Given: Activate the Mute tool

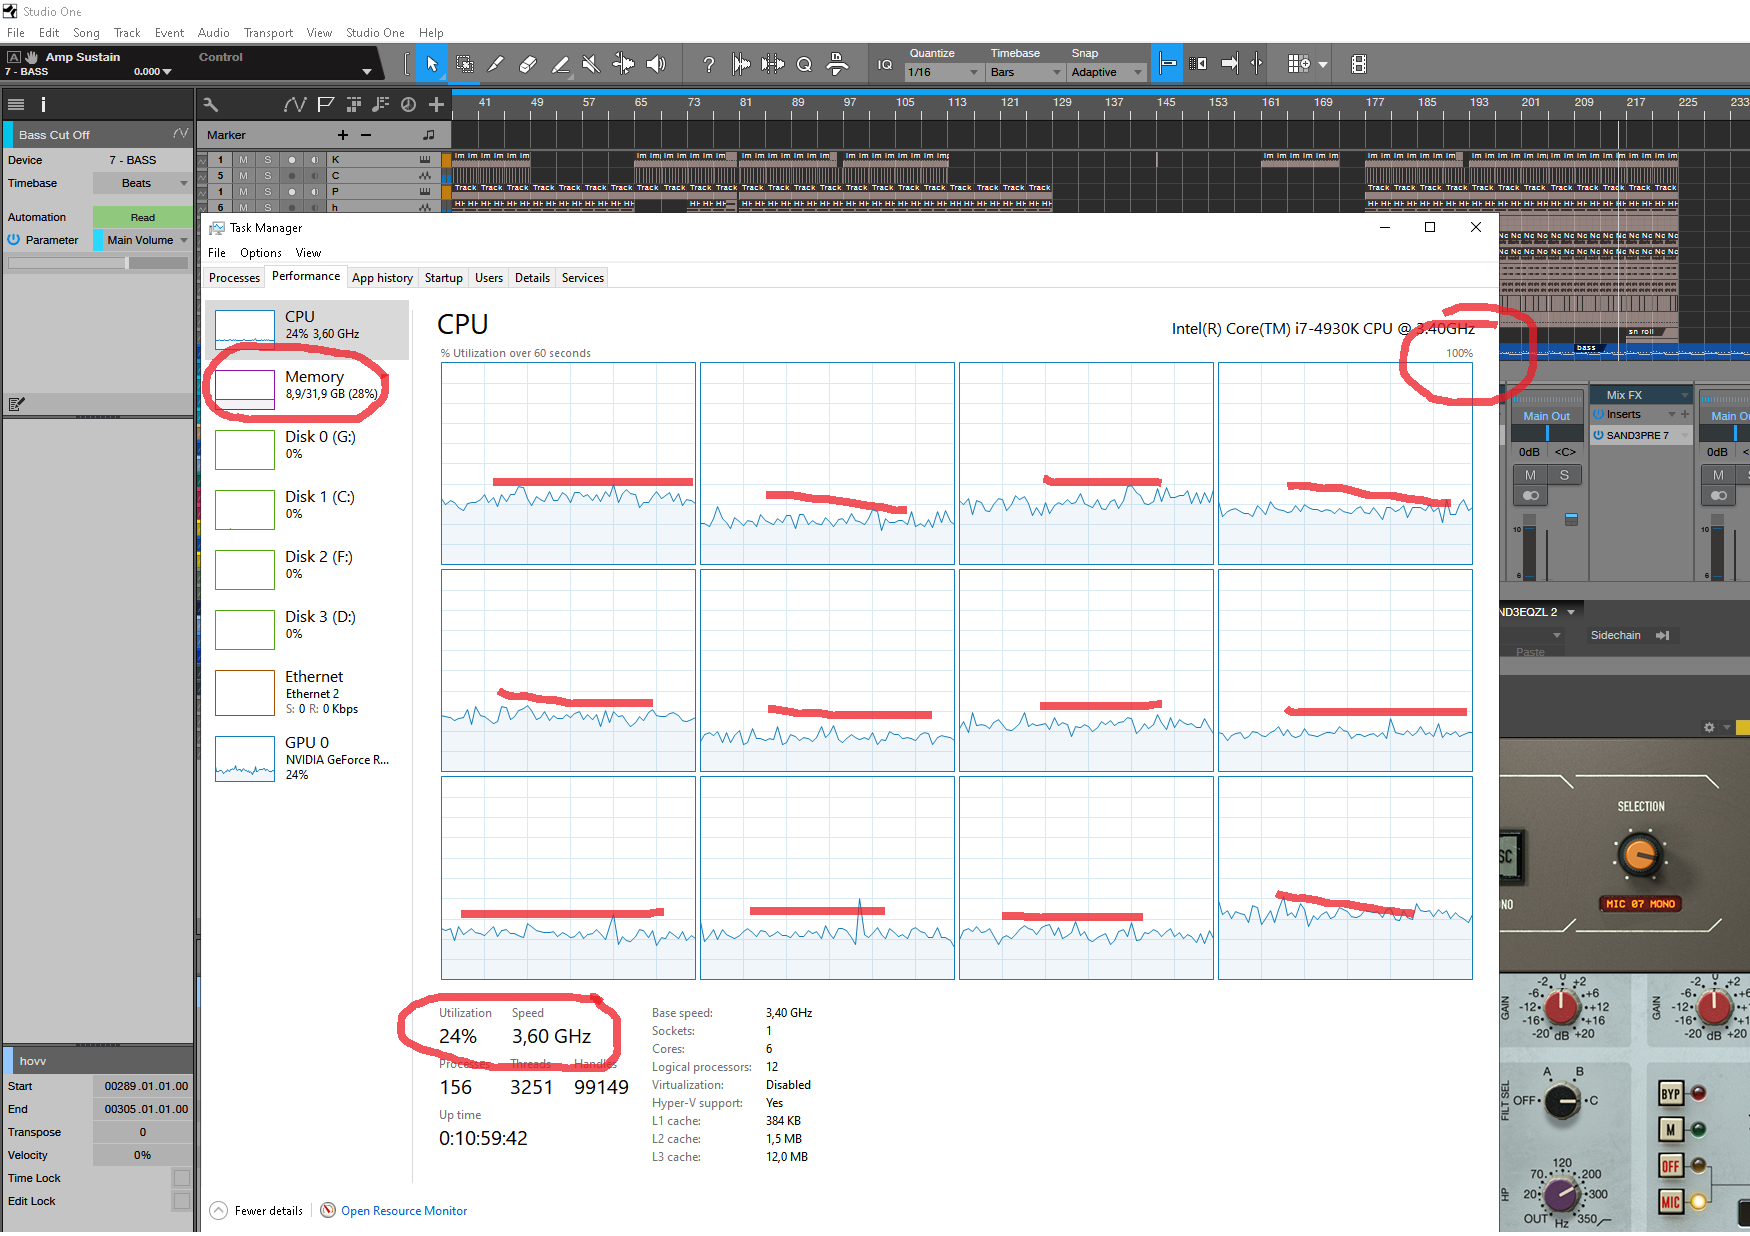Looking at the screenshot, I should [591, 64].
